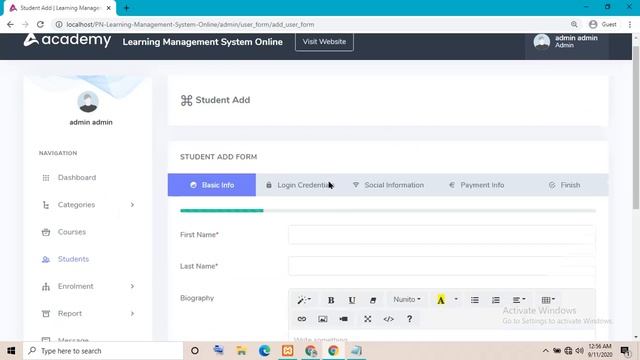This screenshot has height=360, width=640.
Task: Open the Windows Start menu
Action: pyautogui.click(x=11, y=351)
